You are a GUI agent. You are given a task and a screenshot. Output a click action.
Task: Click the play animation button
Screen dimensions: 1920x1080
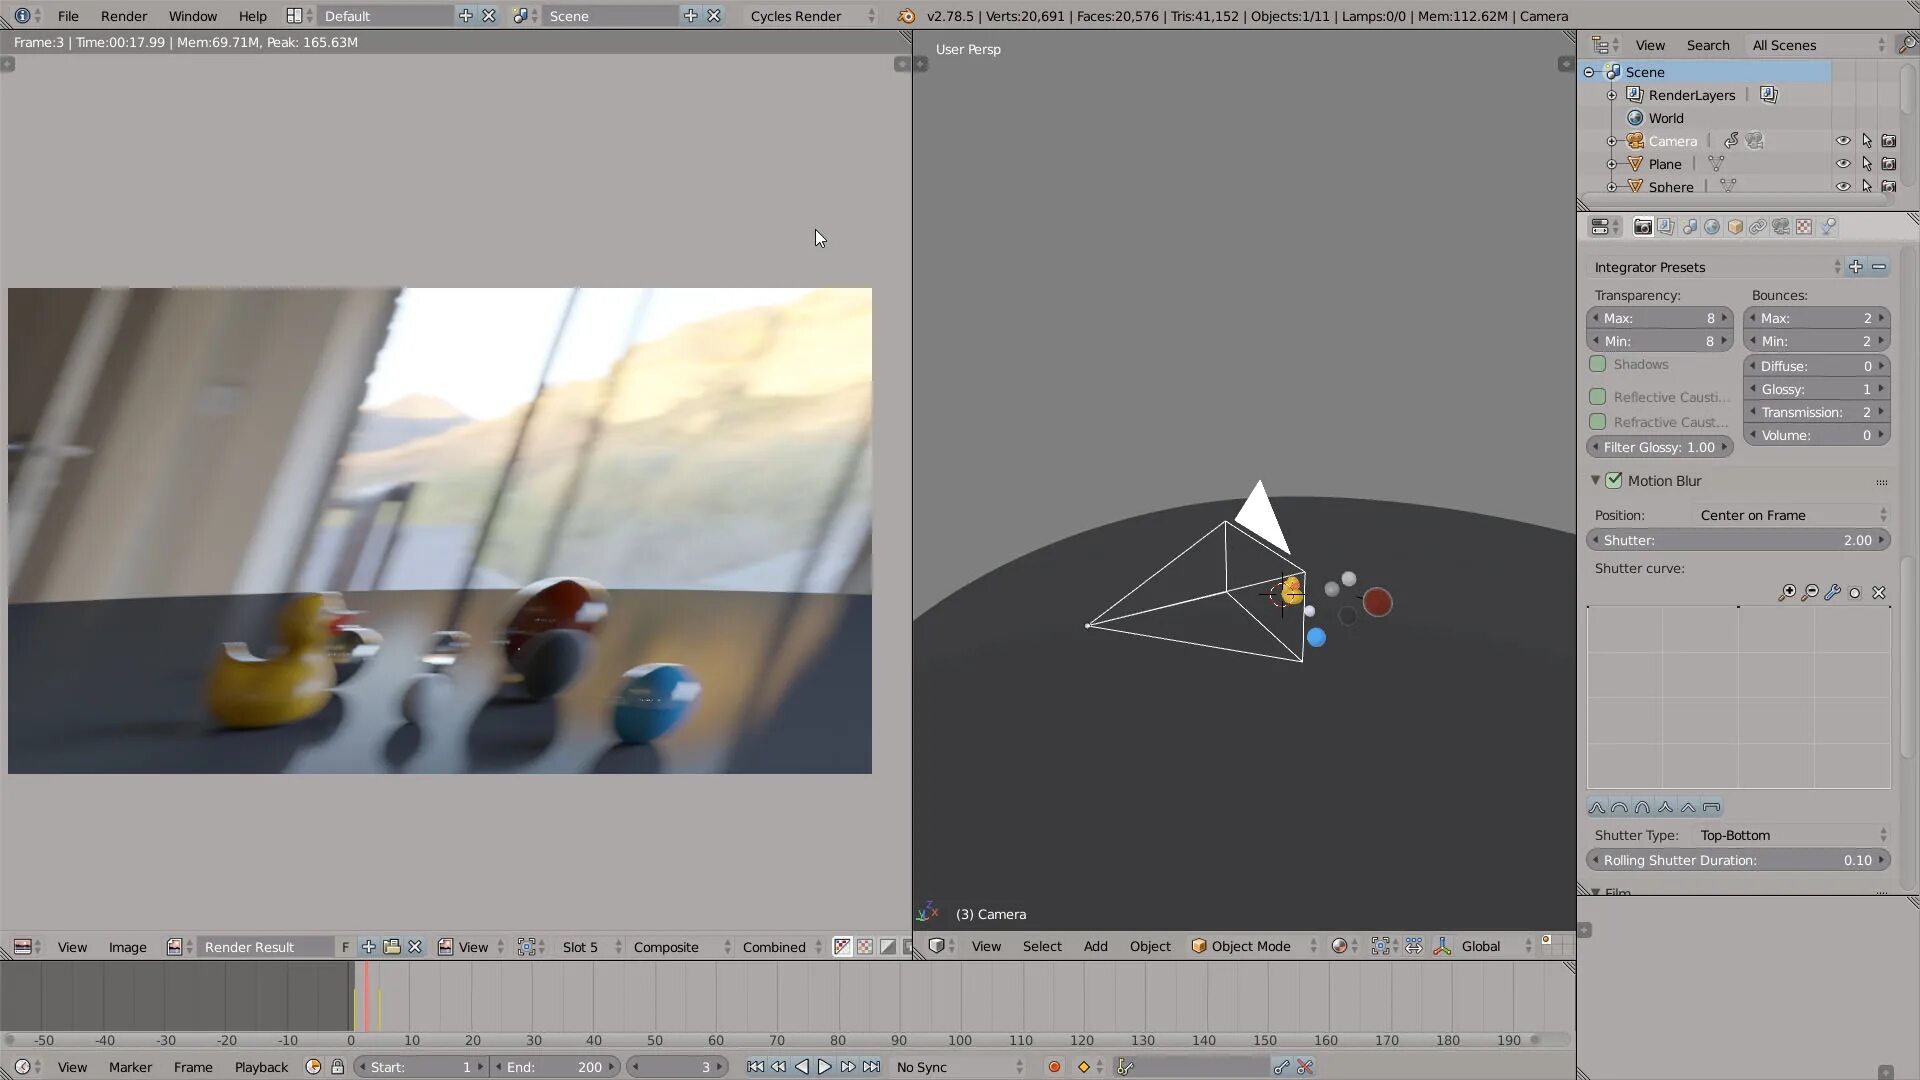(x=824, y=1067)
